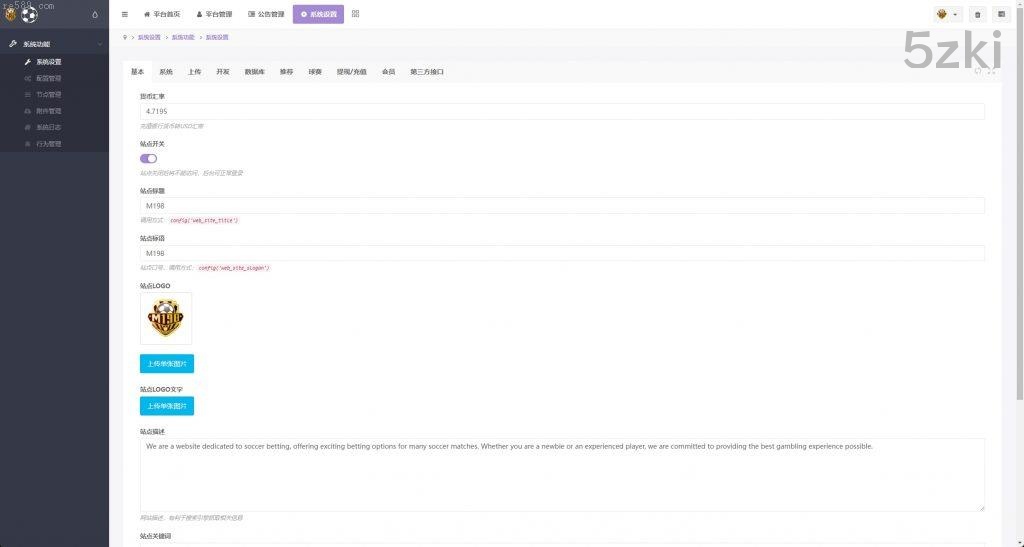Click the 站点描述 text area
This screenshot has width=1024, height=547.
562,475
